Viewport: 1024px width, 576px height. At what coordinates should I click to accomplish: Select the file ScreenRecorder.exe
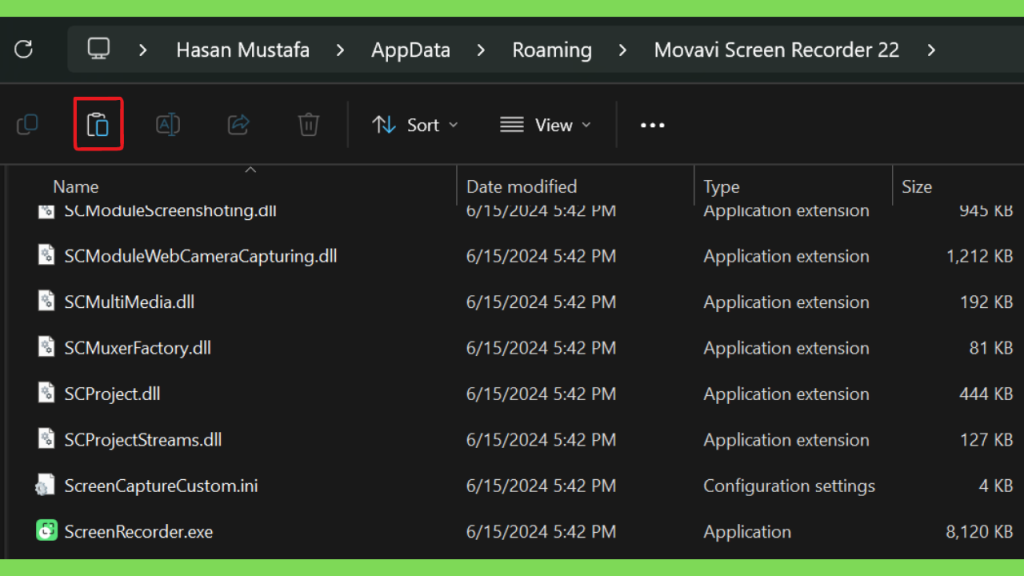(138, 532)
